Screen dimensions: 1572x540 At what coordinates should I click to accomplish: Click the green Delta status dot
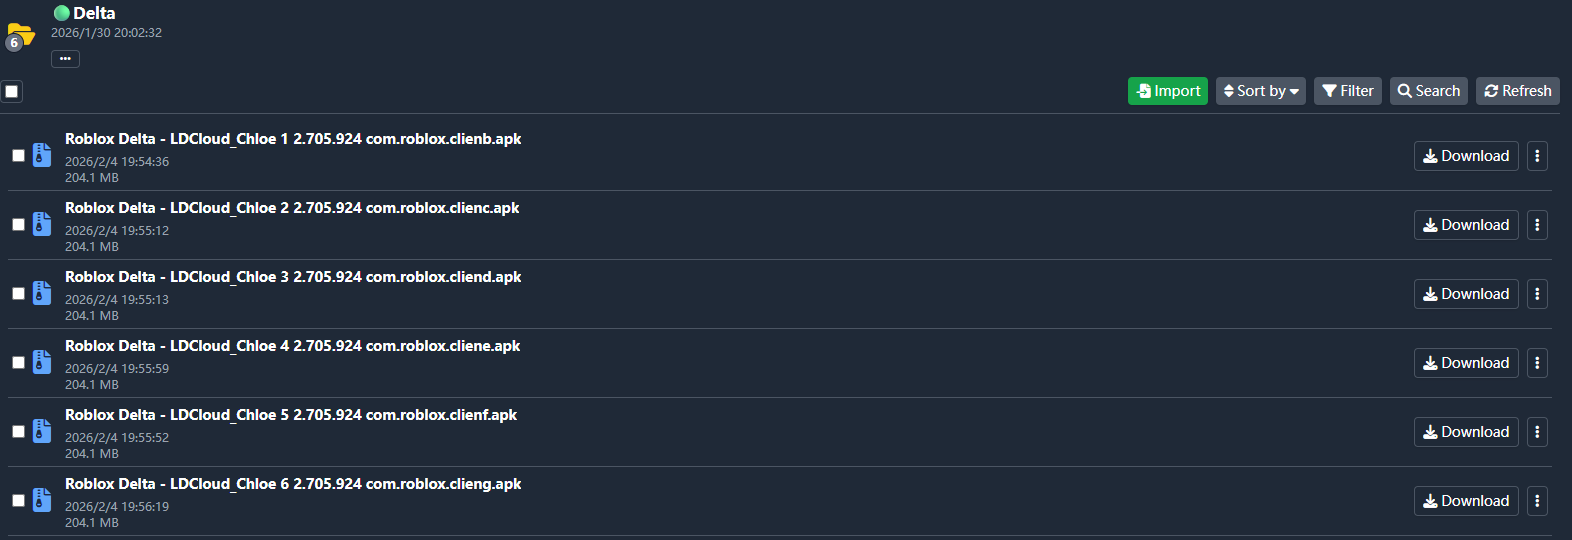click(62, 13)
